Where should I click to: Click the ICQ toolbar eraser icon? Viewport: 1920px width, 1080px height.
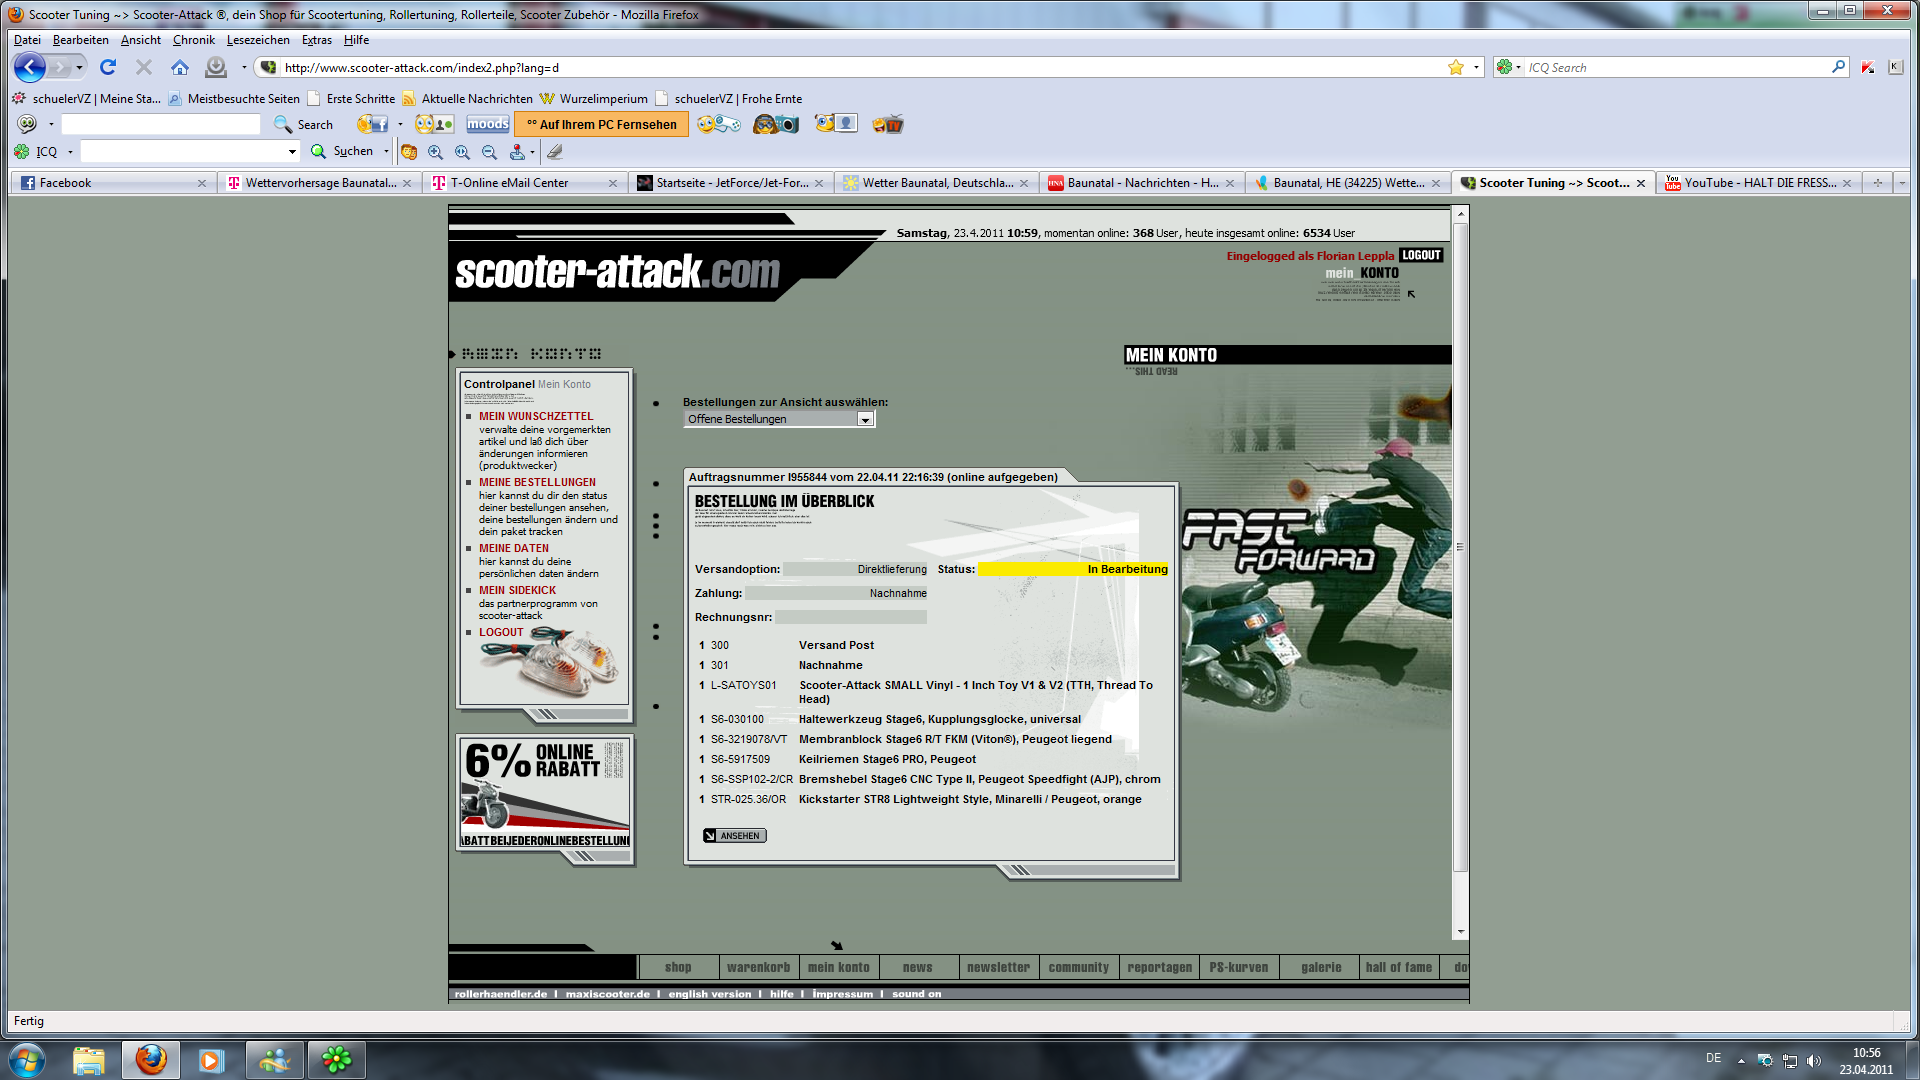pos(555,152)
